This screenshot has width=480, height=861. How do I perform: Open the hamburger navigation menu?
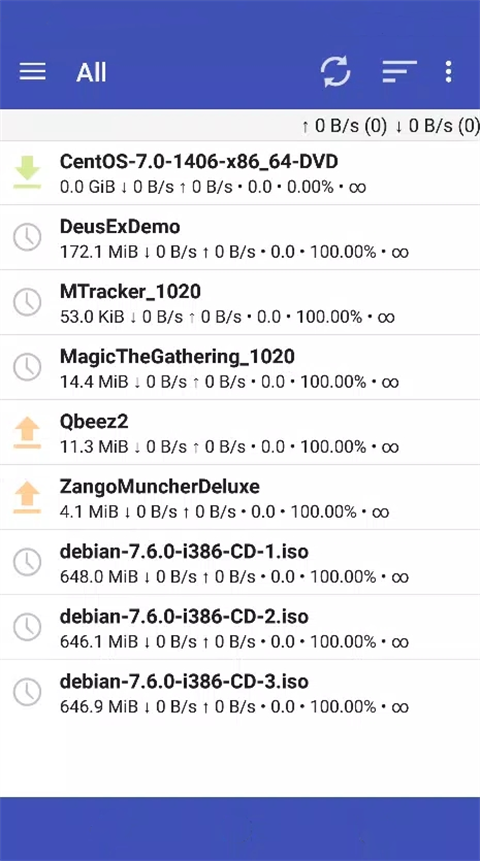click(32, 72)
